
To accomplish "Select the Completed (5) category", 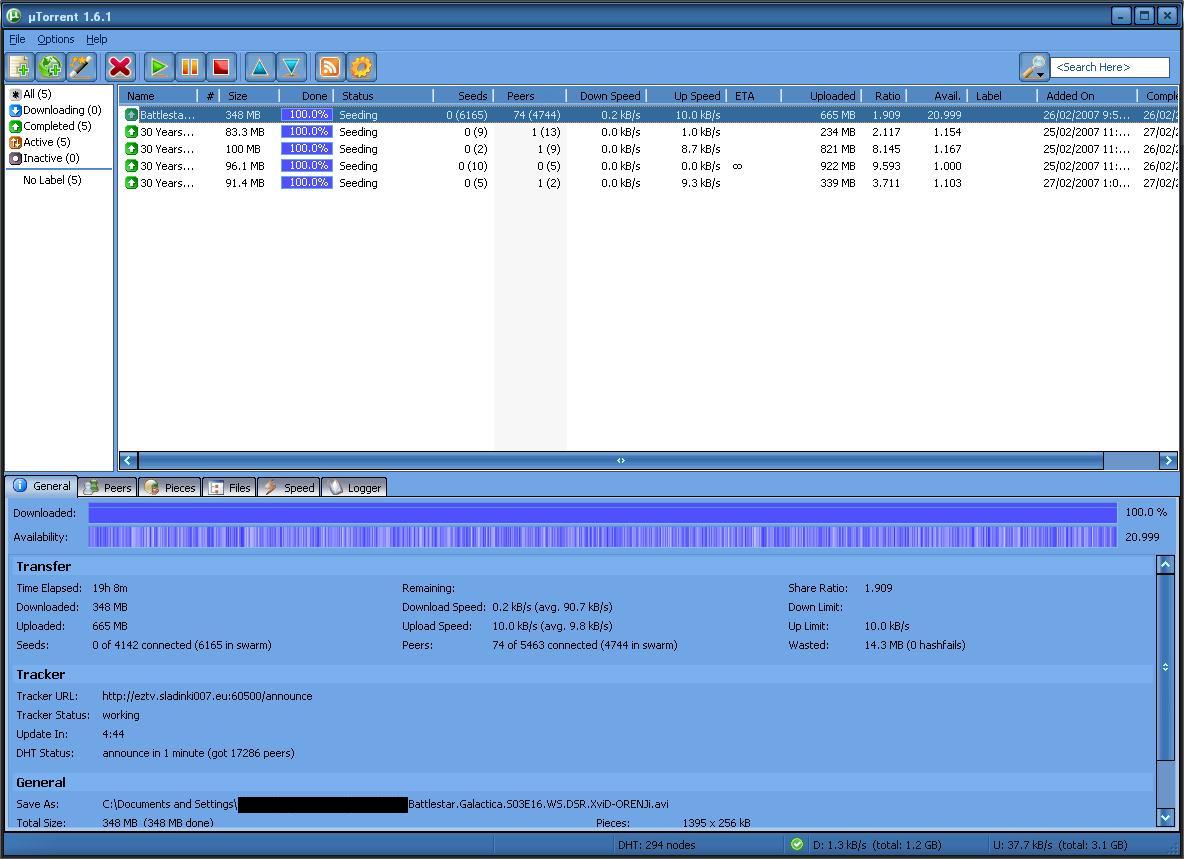I will [51, 126].
